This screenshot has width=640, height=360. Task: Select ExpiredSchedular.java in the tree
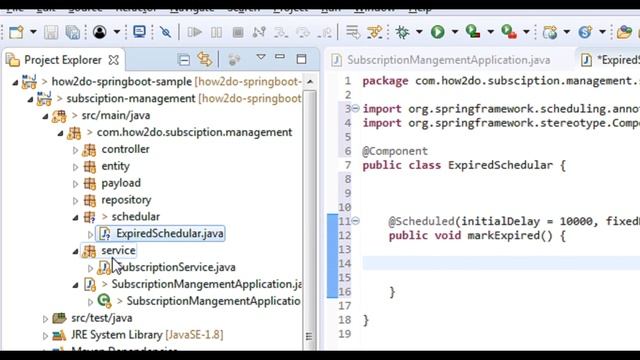[x=169, y=233]
